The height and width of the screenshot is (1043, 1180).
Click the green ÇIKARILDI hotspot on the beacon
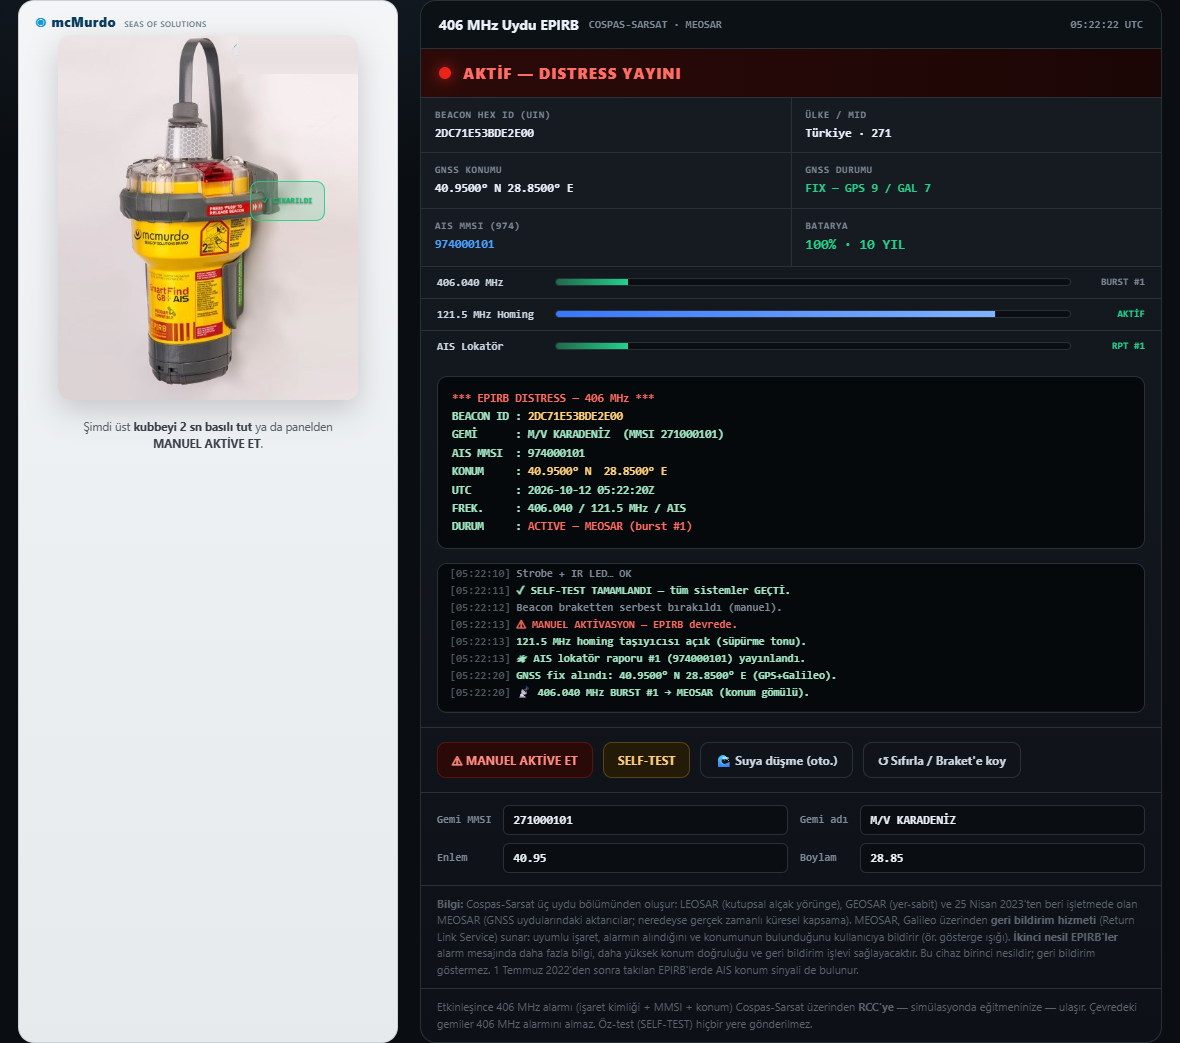[x=287, y=201]
